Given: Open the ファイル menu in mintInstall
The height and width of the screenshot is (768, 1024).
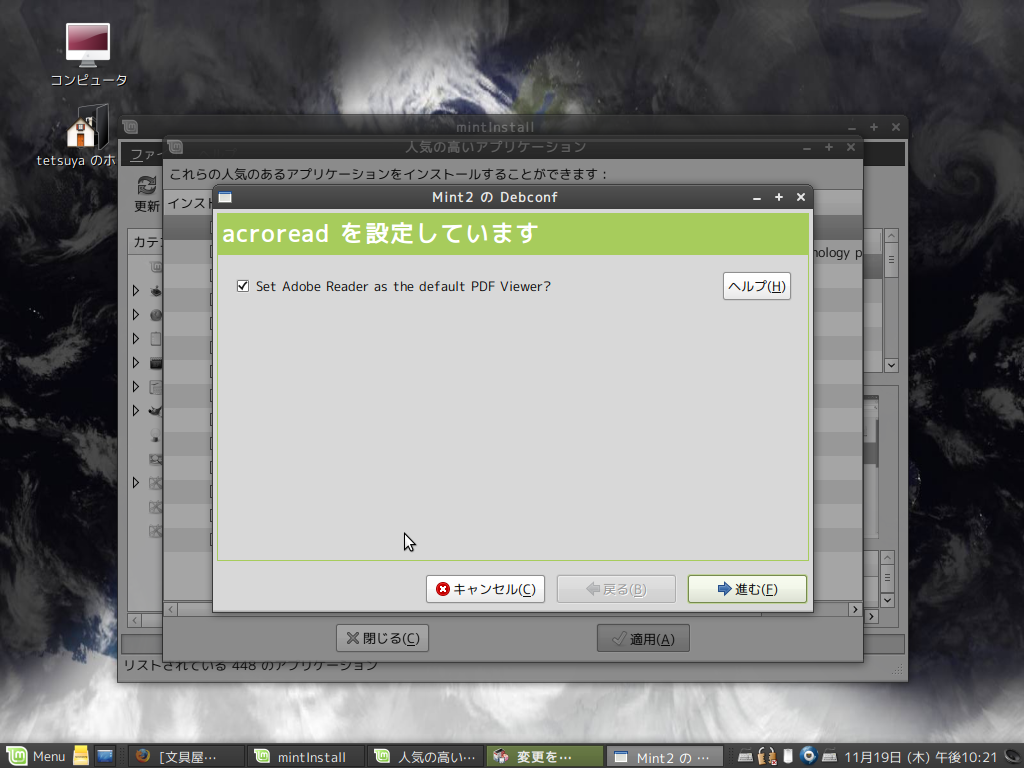Looking at the screenshot, I should tap(145, 155).
